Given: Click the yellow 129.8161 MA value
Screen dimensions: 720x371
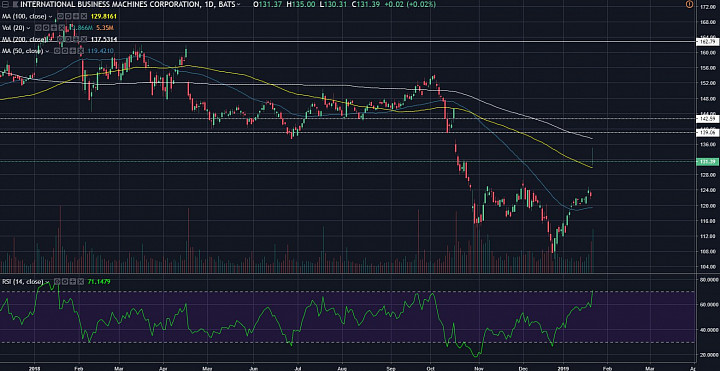Looking at the screenshot, I should pyautogui.click(x=104, y=16).
